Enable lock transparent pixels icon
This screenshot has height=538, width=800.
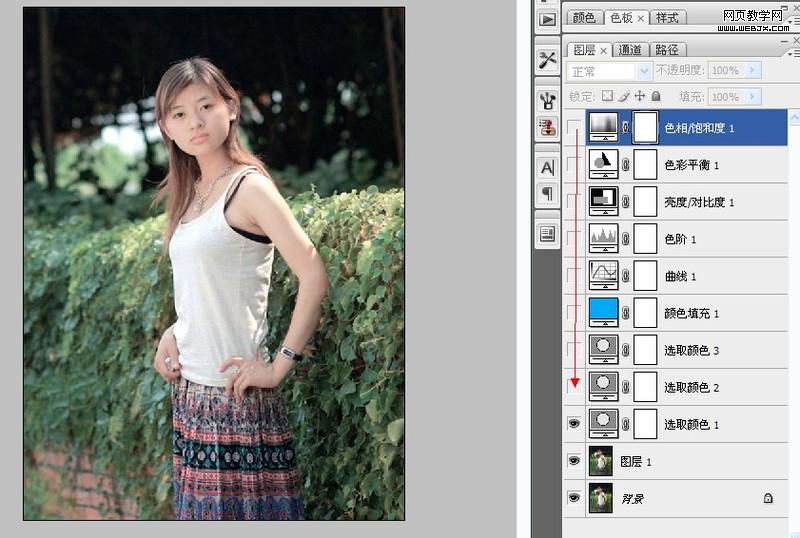point(607,96)
